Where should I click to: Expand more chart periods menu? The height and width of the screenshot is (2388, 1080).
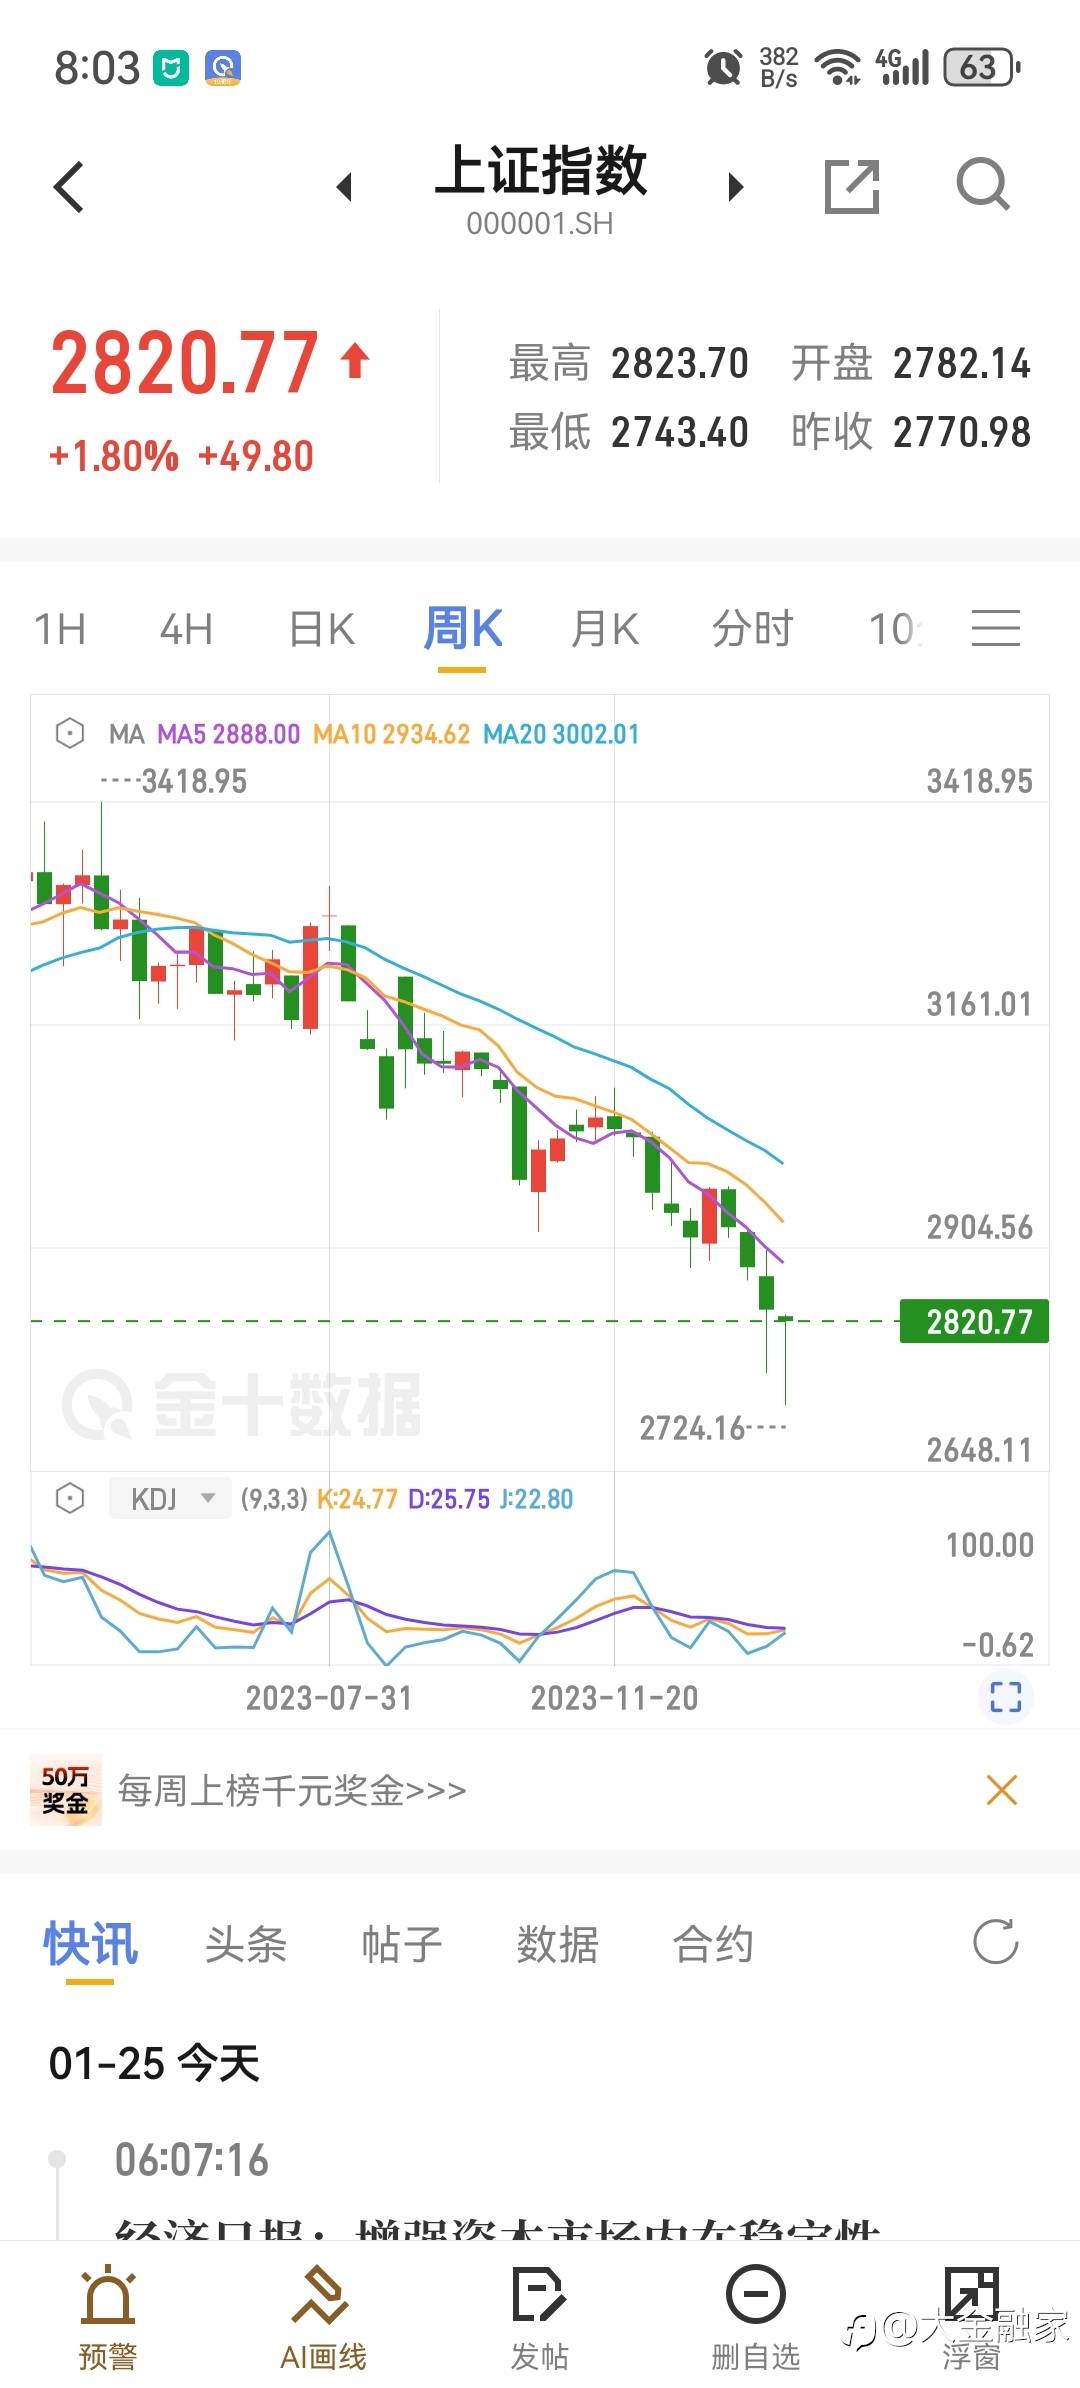pos(995,629)
